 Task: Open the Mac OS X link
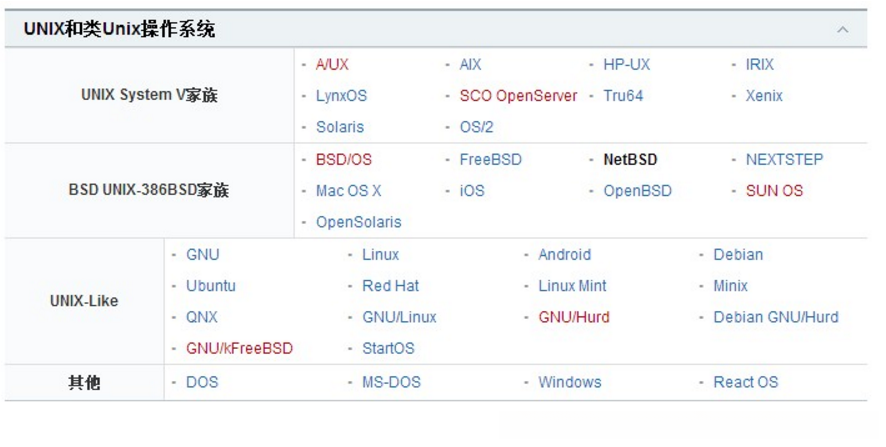(x=348, y=190)
